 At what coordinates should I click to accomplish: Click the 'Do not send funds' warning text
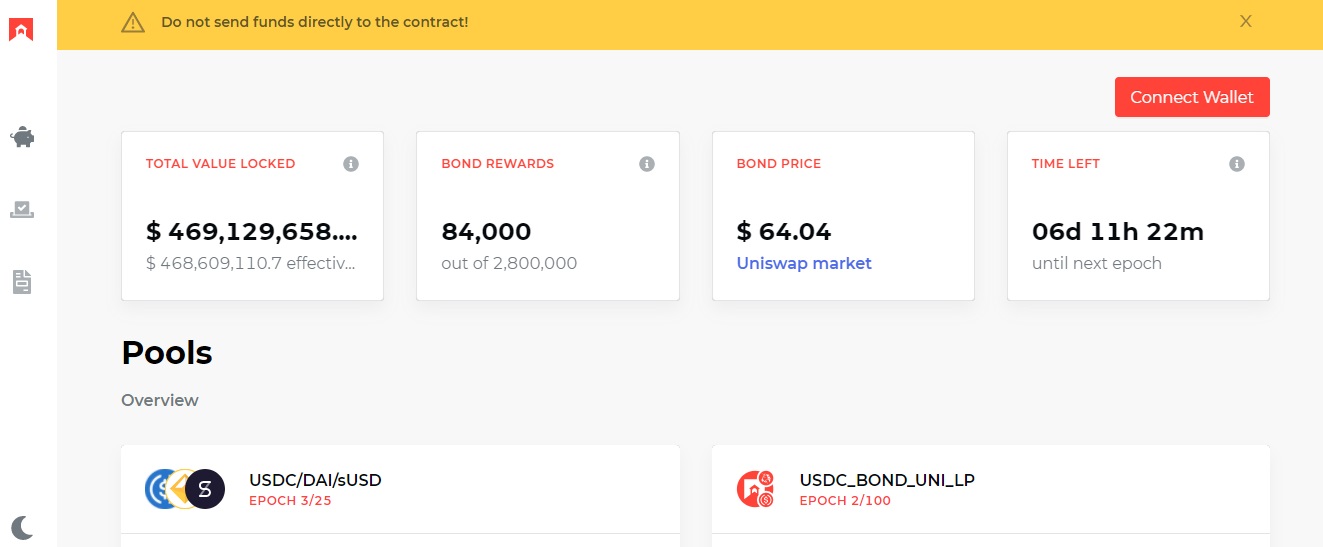pyautogui.click(x=314, y=21)
